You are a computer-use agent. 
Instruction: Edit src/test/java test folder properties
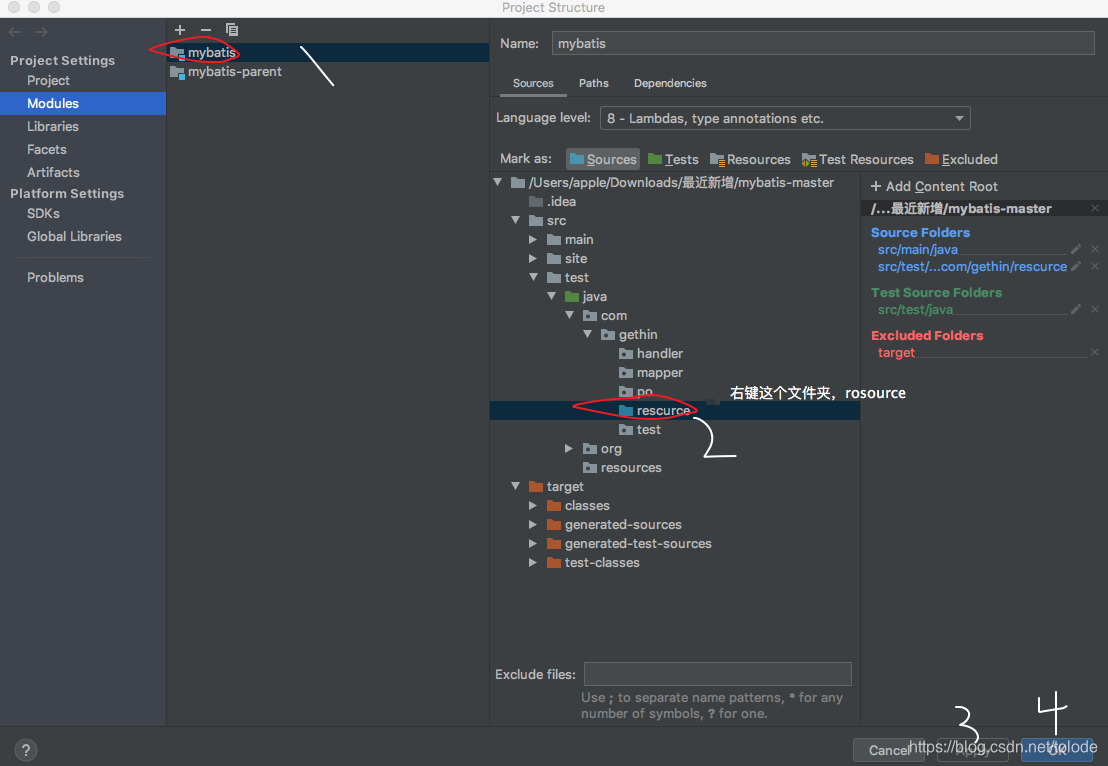click(1075, 309)
